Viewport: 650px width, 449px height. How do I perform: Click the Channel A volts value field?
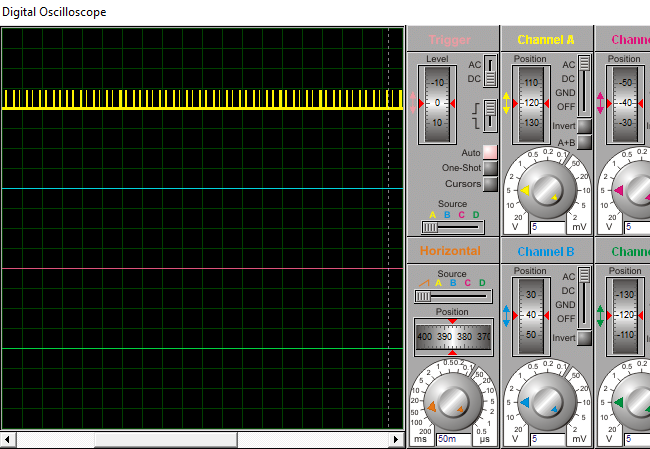click(547, 227)
